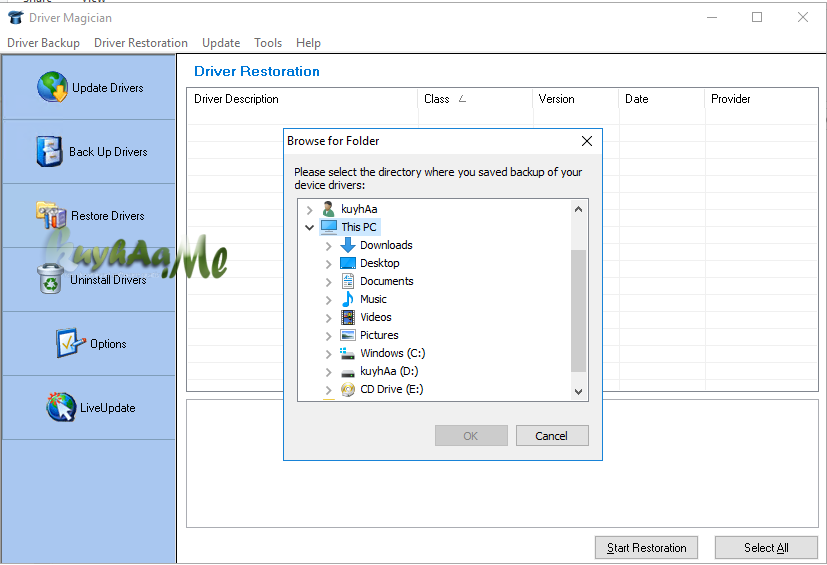Screen dimensions: 827x565
Task: Sort by Version column header
Action: 575,99
